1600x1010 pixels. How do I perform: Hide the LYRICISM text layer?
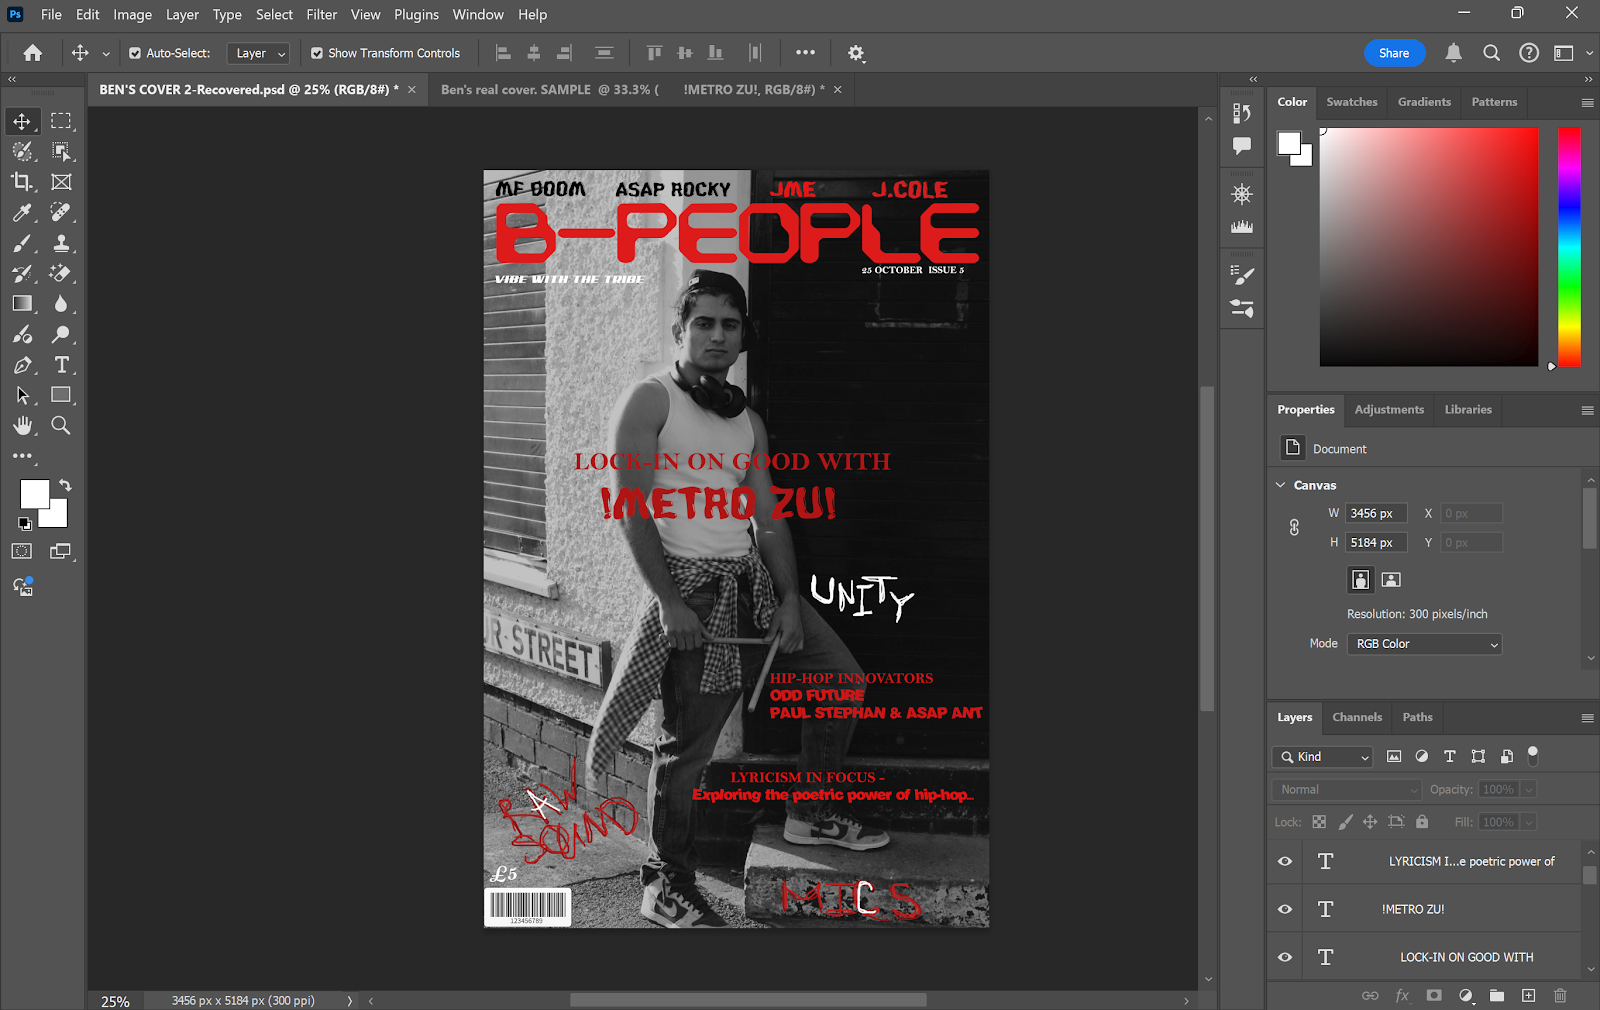click(1285, 861)
